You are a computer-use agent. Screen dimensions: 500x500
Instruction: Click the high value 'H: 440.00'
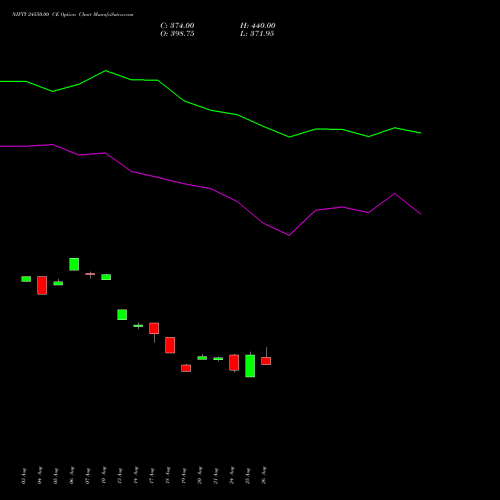(x=258, y=26)
